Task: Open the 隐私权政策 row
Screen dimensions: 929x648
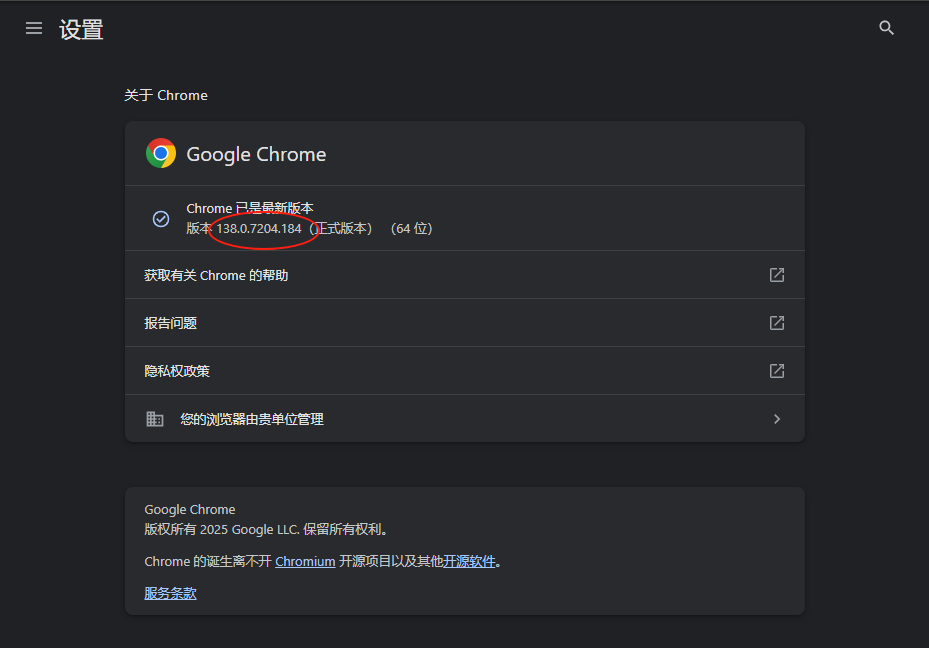Action: click(464, 371)
